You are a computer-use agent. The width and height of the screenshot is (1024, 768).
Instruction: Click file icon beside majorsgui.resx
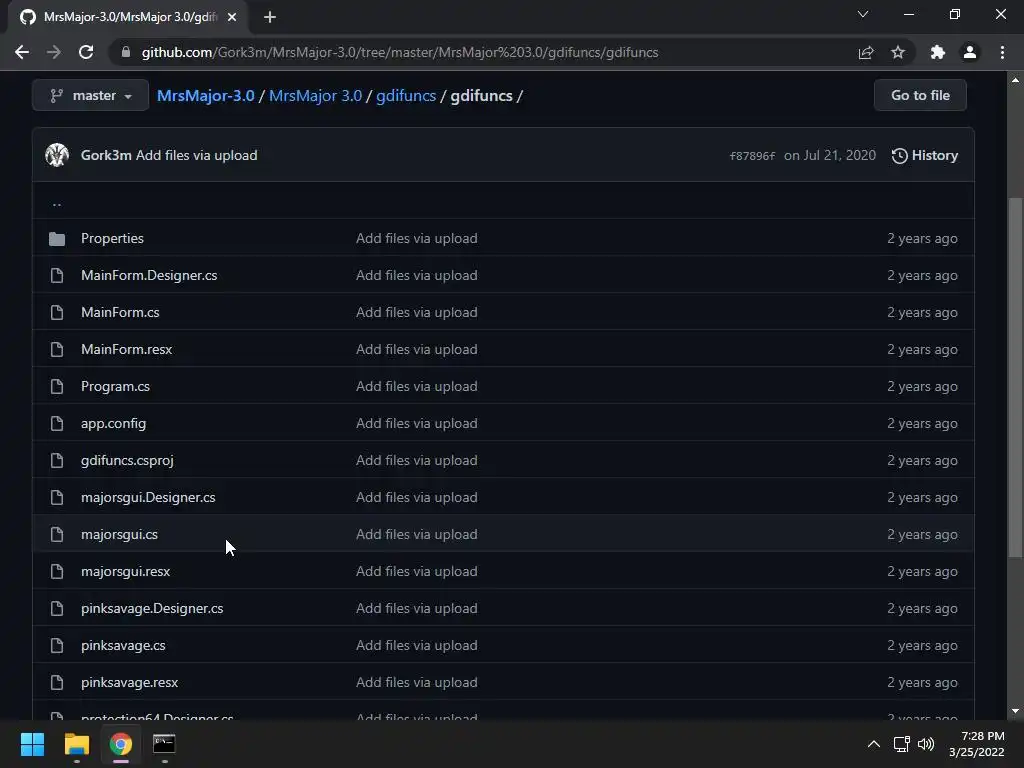click(57, 571)
